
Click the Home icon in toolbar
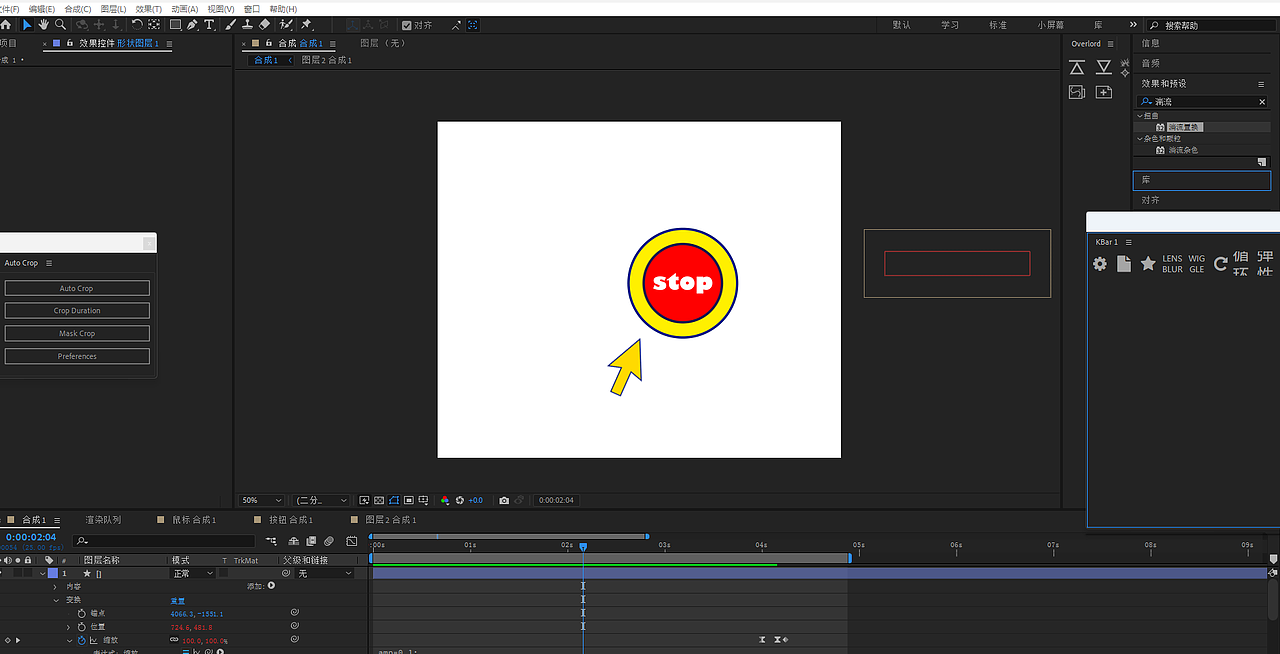(7, 24)
